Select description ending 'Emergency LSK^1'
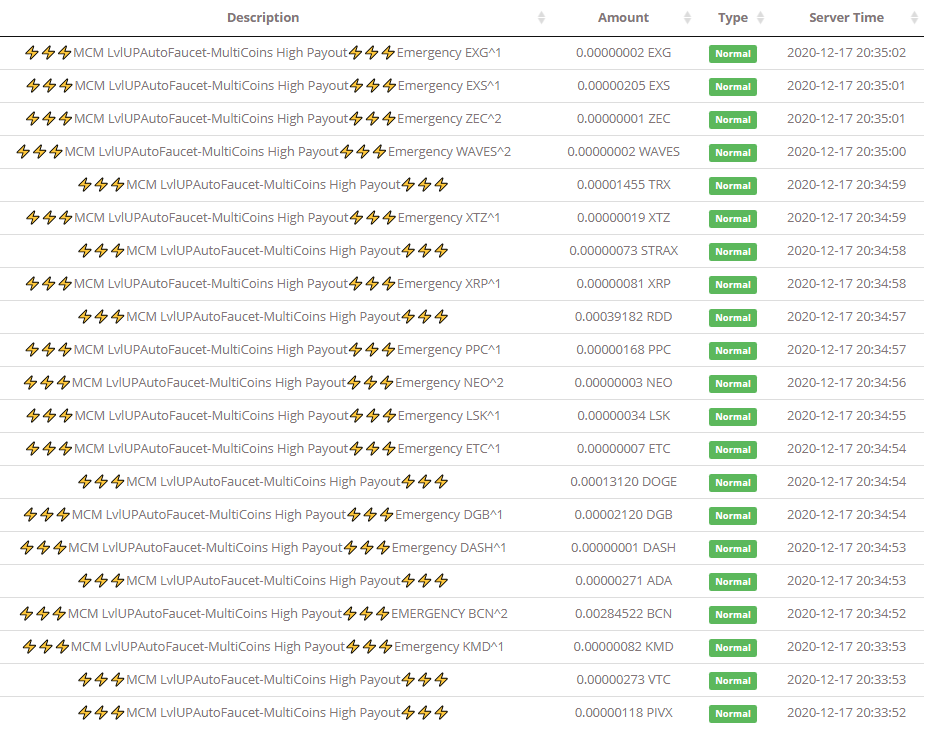Screen dimensions: 931x729 (x=263, y=416)
